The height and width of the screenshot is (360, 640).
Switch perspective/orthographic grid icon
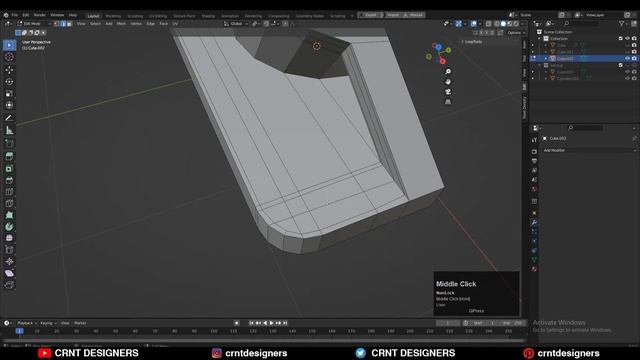pyautogui.click(x=448, y=102)
